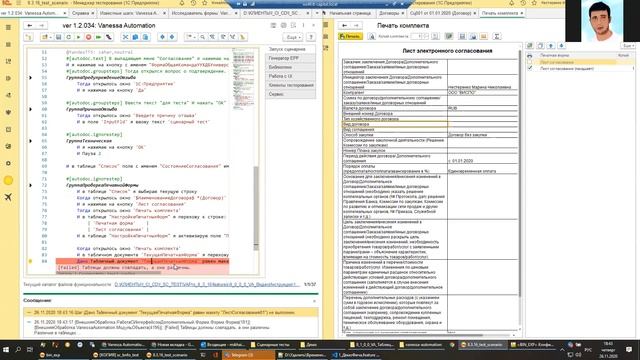Untick the checkbox for Лист согласования (текущая) row
640x360 pixels.
[x=530, y=68]
